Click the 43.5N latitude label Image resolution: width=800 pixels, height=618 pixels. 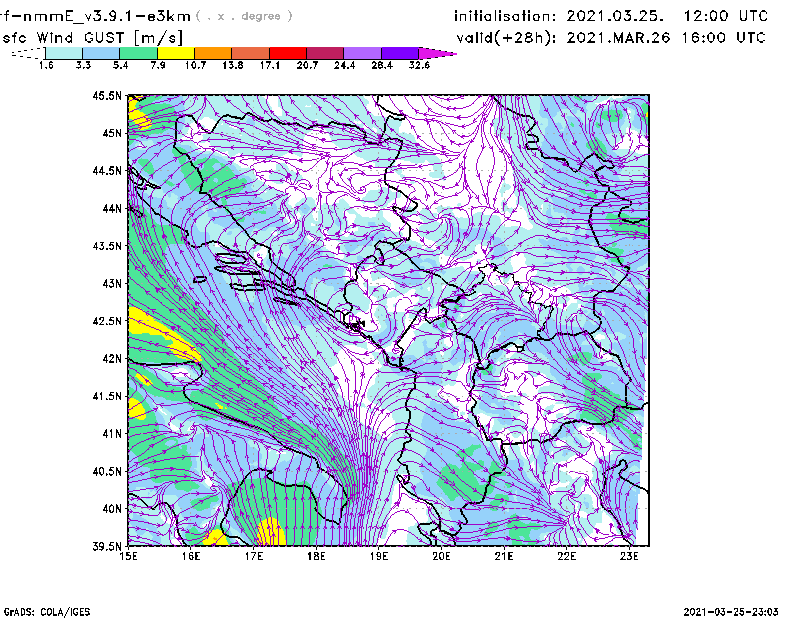coord(108,246)
